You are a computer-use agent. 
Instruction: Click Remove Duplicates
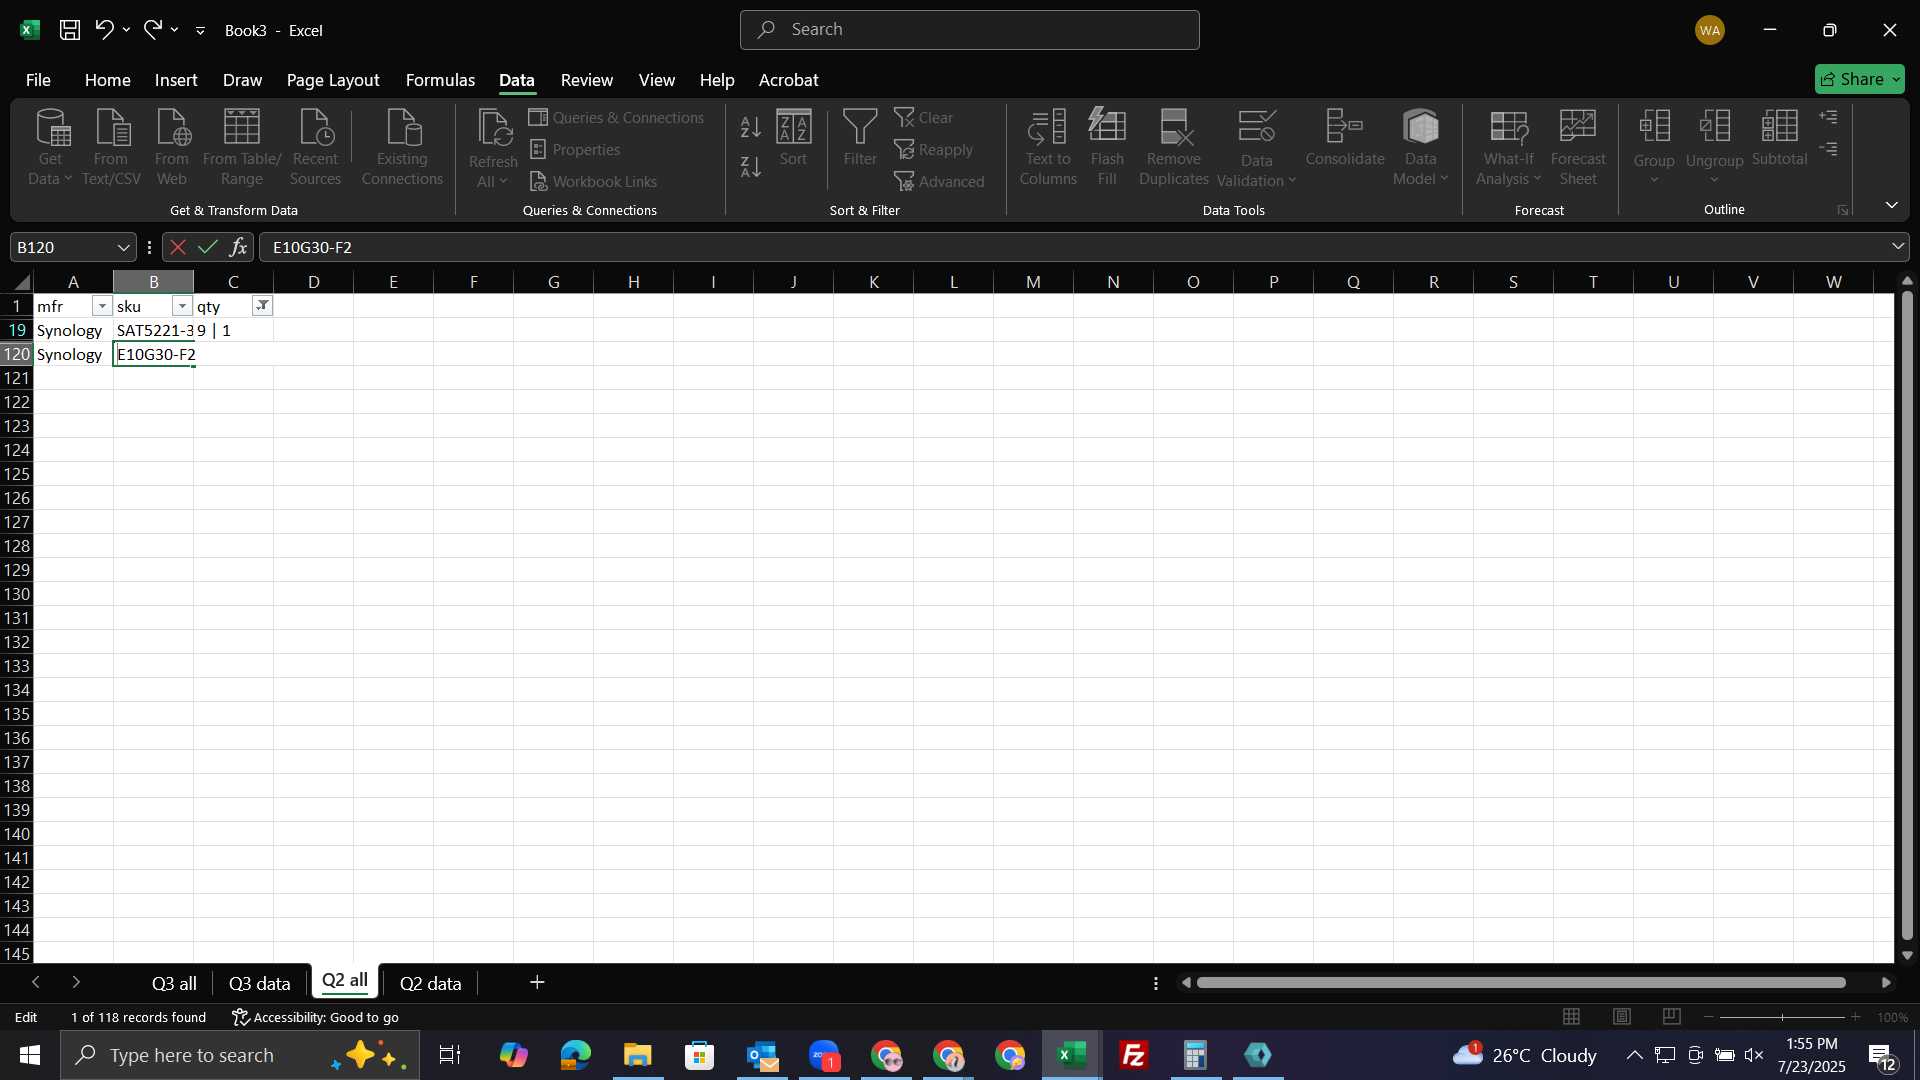point(1174,147)
